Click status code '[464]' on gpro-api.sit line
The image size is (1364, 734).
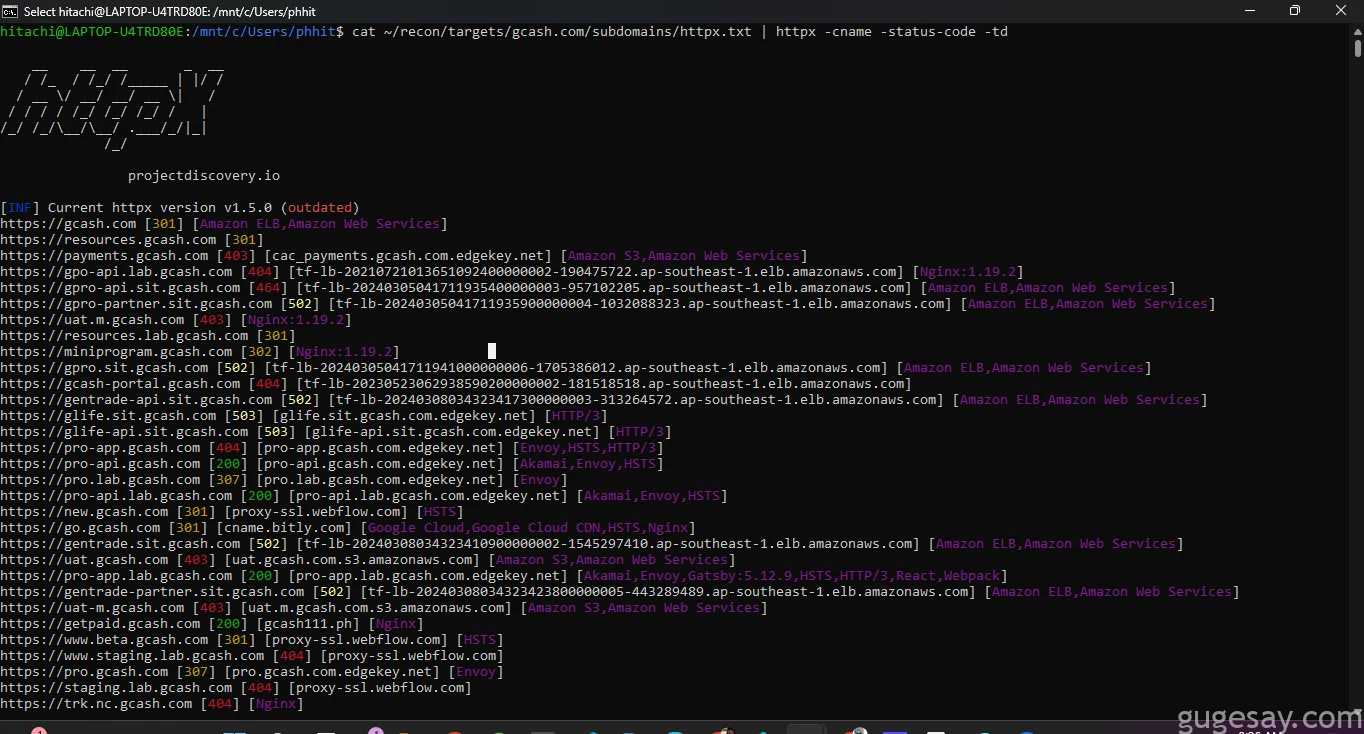[x=268, y=287]
